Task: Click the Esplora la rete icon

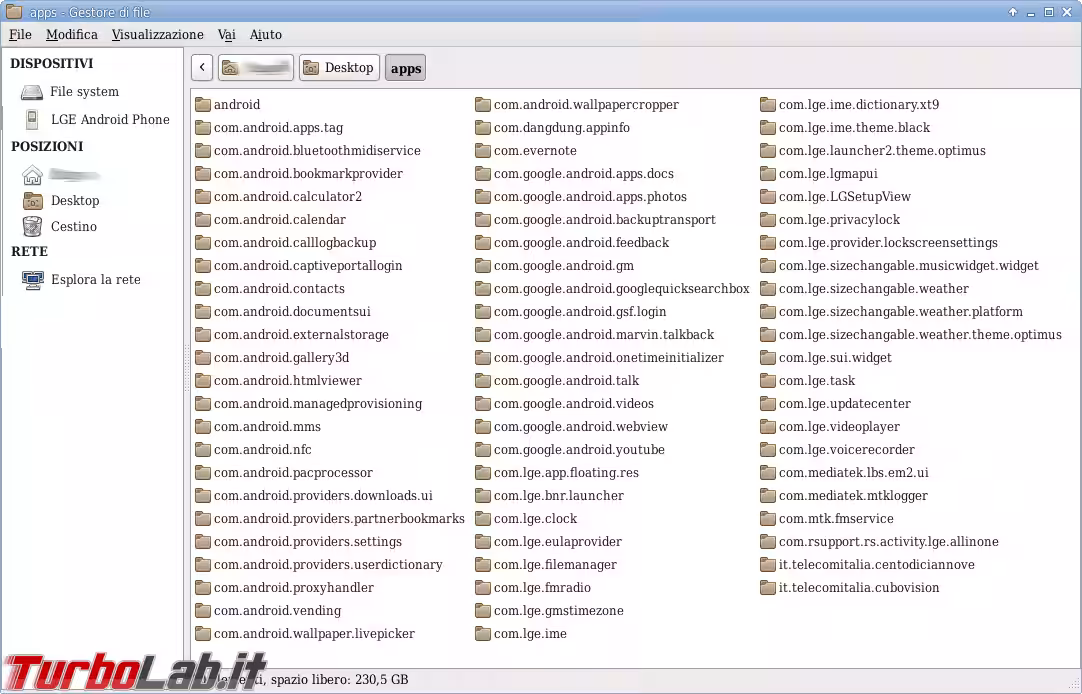Action: [32, 280]
